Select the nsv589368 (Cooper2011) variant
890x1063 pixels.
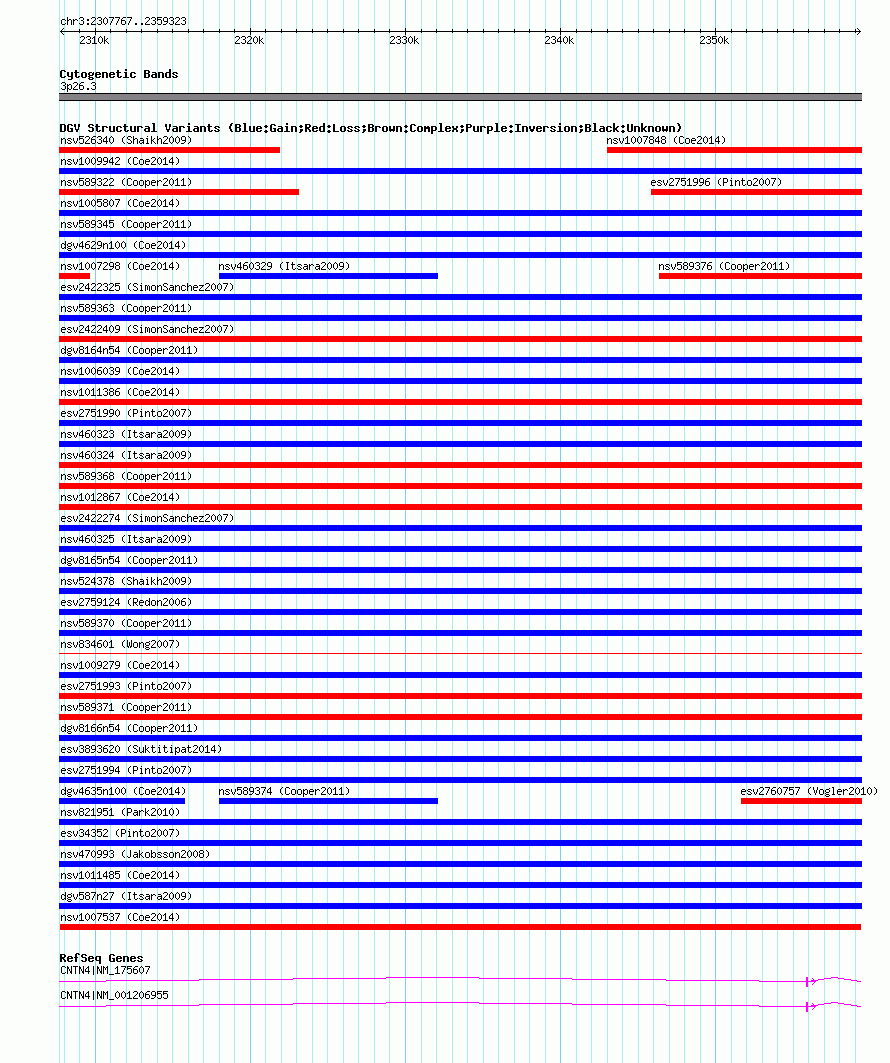[x=126, y=477]
